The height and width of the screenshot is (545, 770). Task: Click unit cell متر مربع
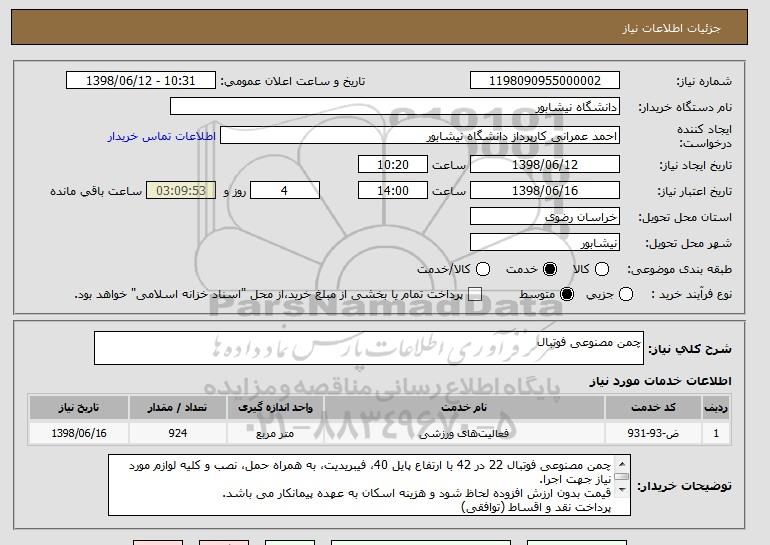pyautogui.click(x=275, y=433)
